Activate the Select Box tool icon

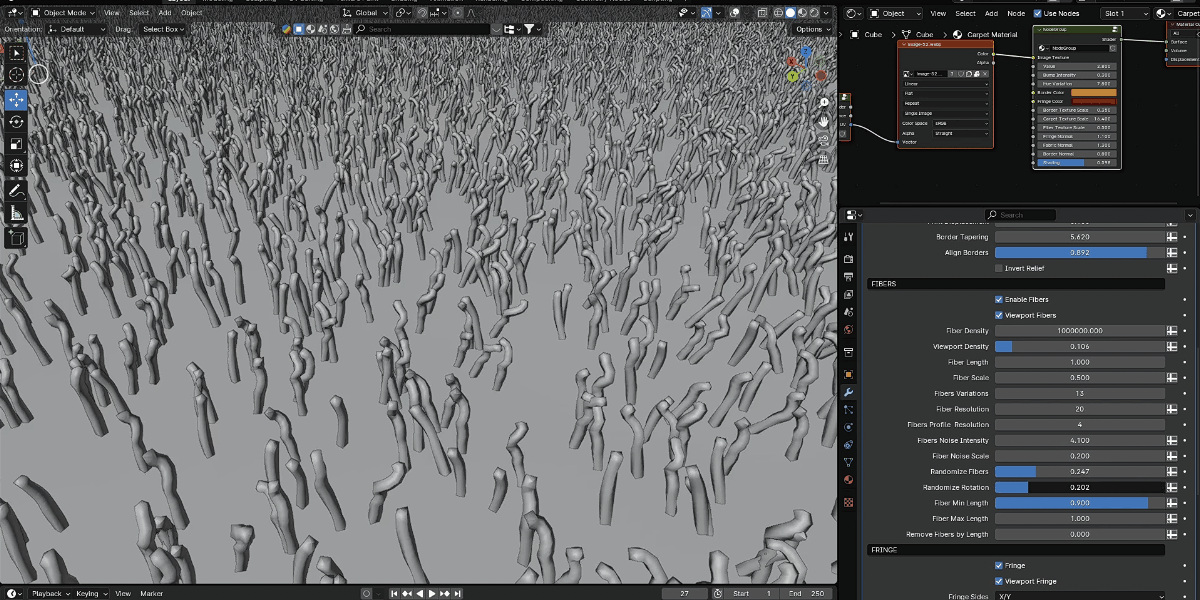click(x=17, y=53)
